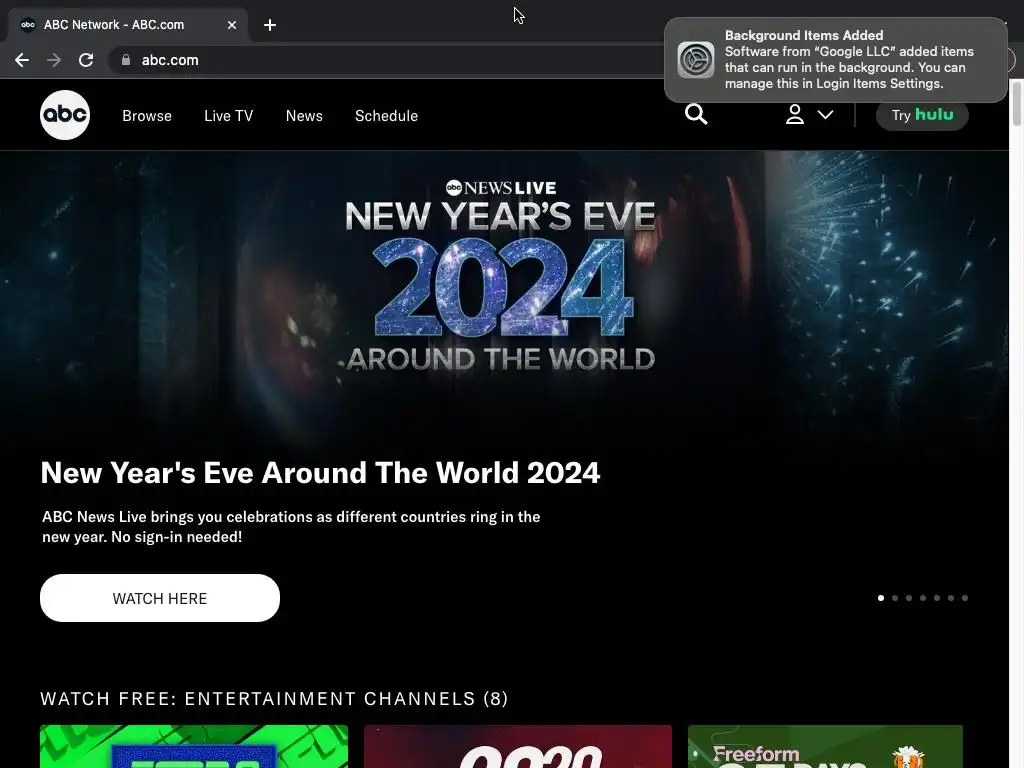Open the Browse menu
The height and width of the screenshot is (768, 1024).
(147, 116)
